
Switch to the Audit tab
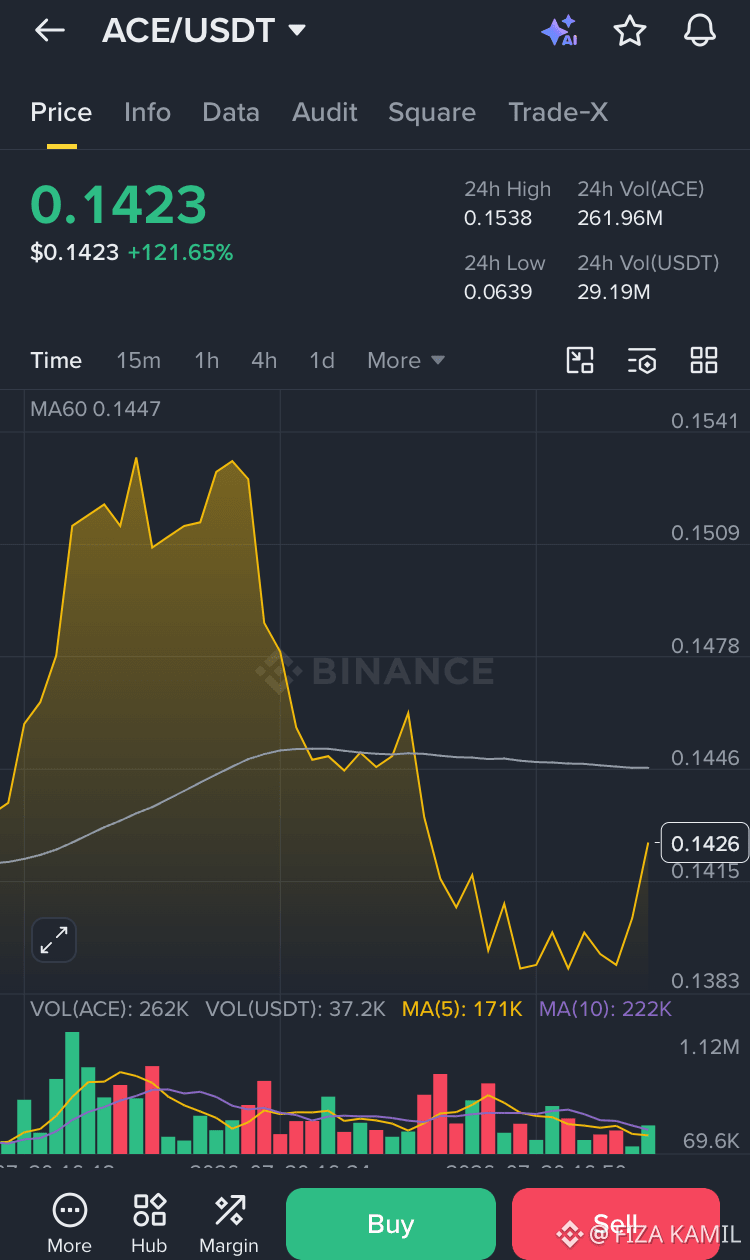pos(325,112)
